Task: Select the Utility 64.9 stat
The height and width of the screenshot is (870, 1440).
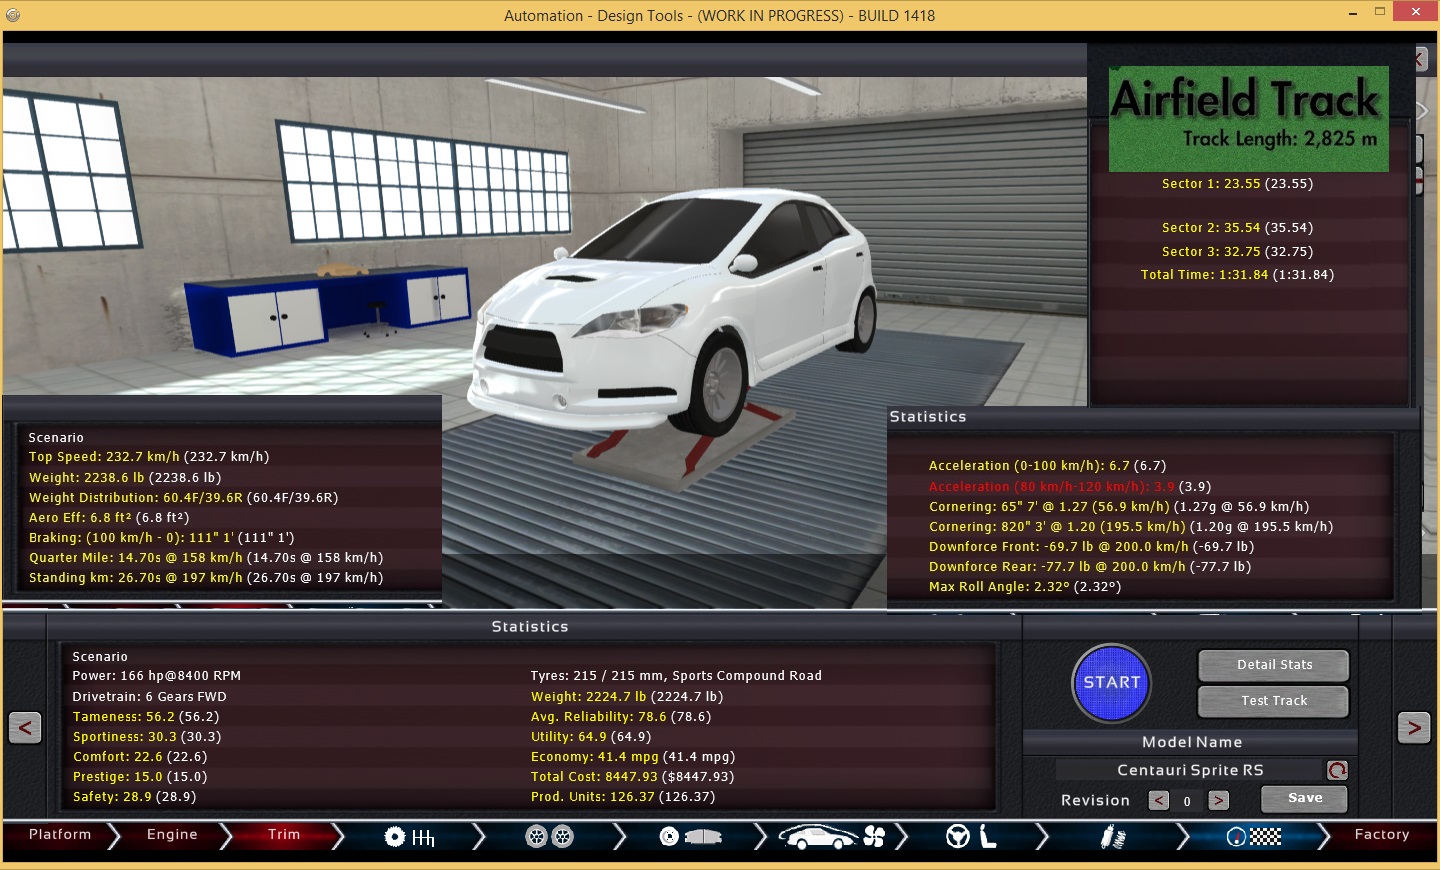Action: pos(591,737)
